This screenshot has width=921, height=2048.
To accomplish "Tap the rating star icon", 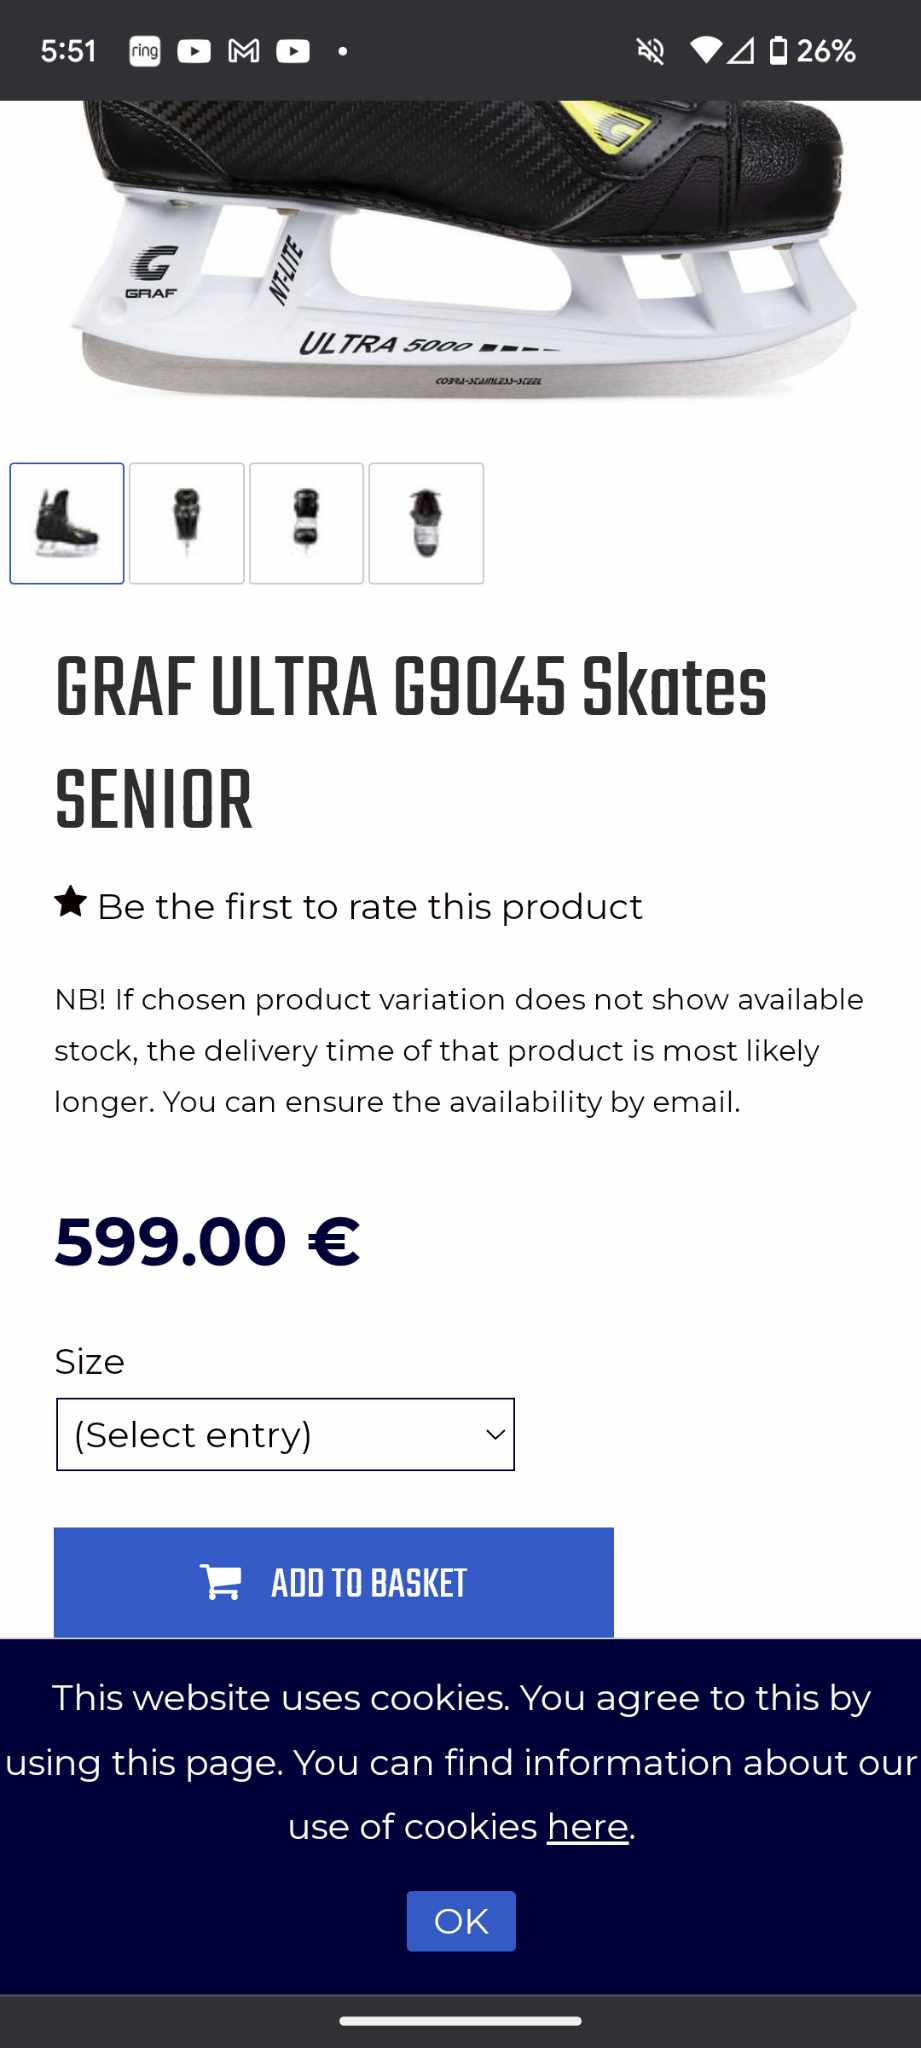I will tap(70, 903).
